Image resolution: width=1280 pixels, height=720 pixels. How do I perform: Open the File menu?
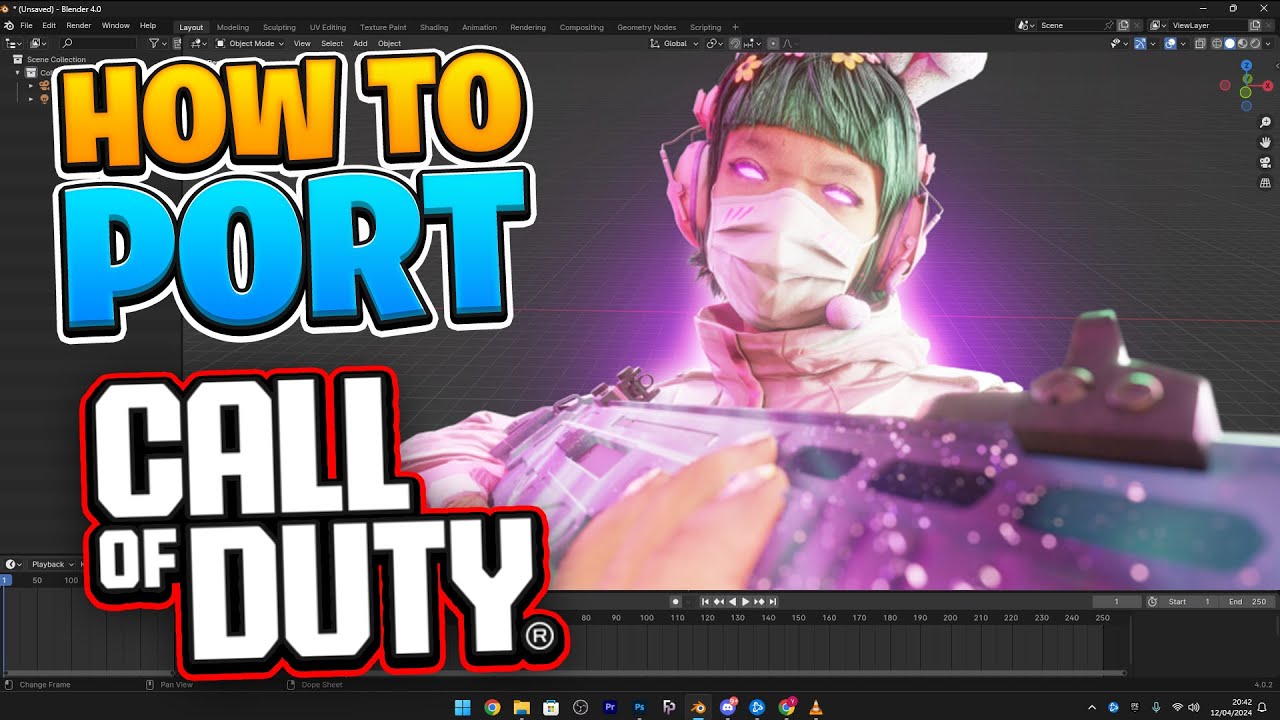[26, 25]
